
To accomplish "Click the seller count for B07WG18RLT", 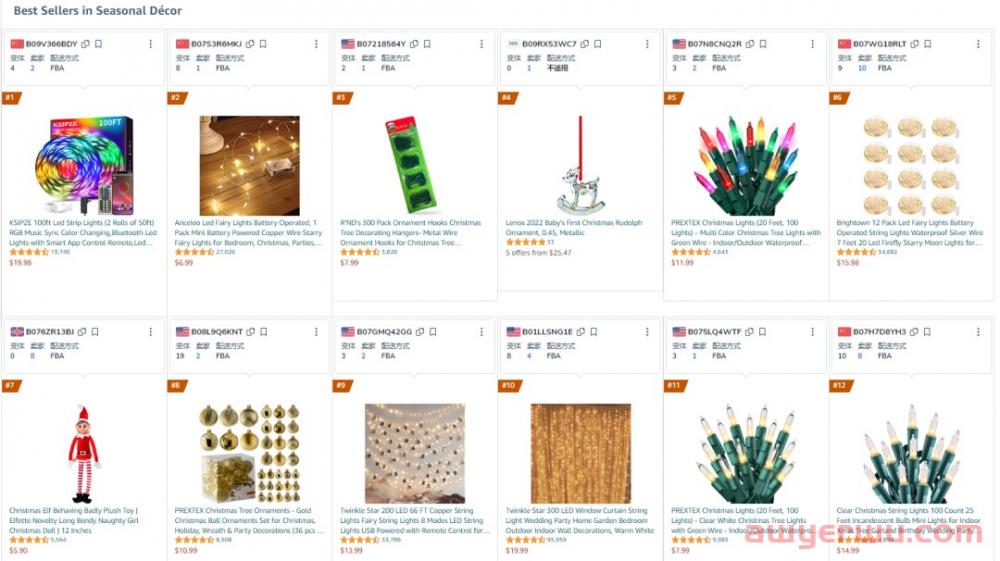I will coord(862,68).
